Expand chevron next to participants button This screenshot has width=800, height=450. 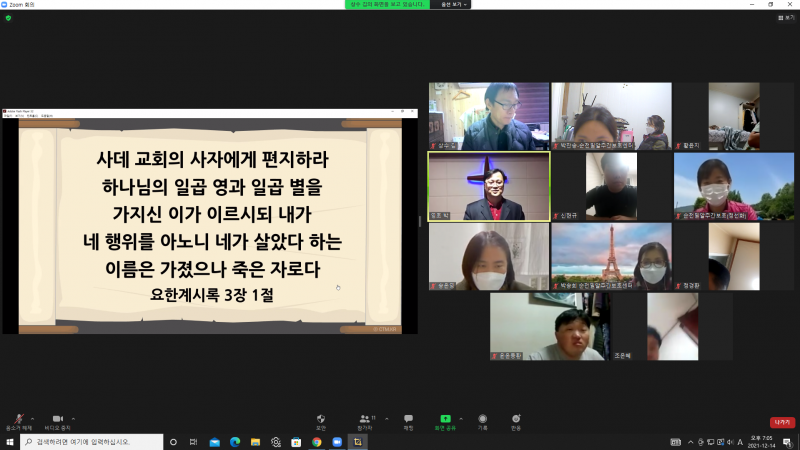(387, 419)
